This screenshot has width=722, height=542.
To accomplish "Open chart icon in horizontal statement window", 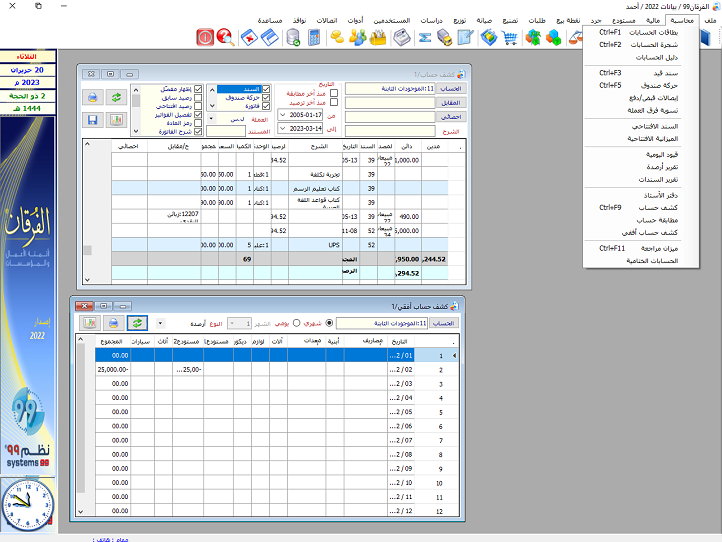I will 89,324.
